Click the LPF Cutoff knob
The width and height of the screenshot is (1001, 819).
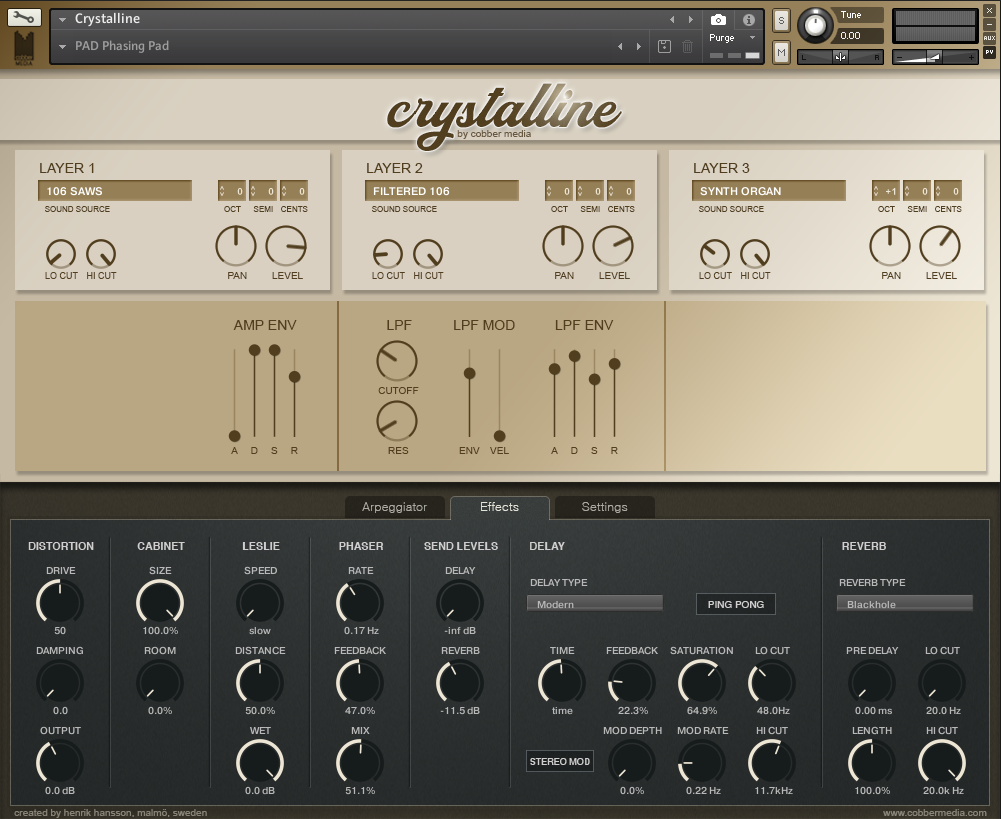tap(397, 361)
